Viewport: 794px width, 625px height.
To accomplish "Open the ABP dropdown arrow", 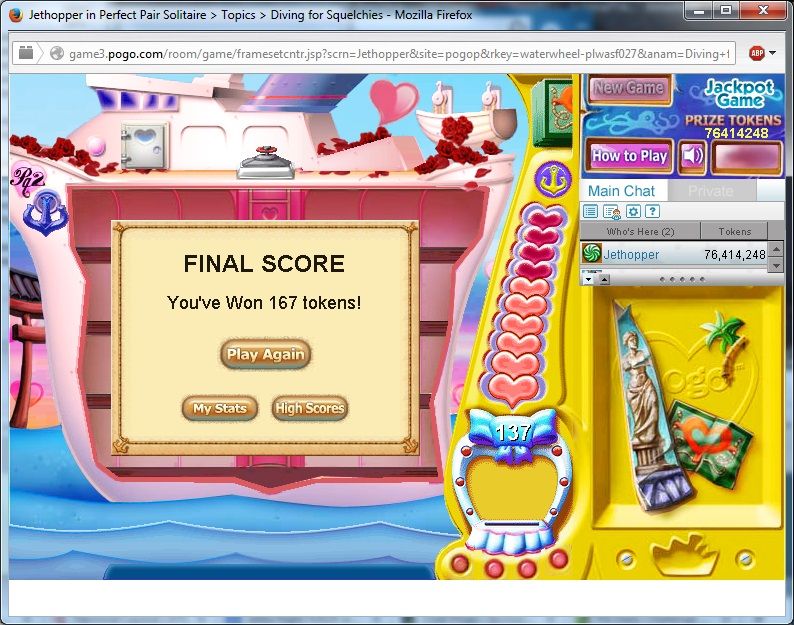I will coord(773,53).
